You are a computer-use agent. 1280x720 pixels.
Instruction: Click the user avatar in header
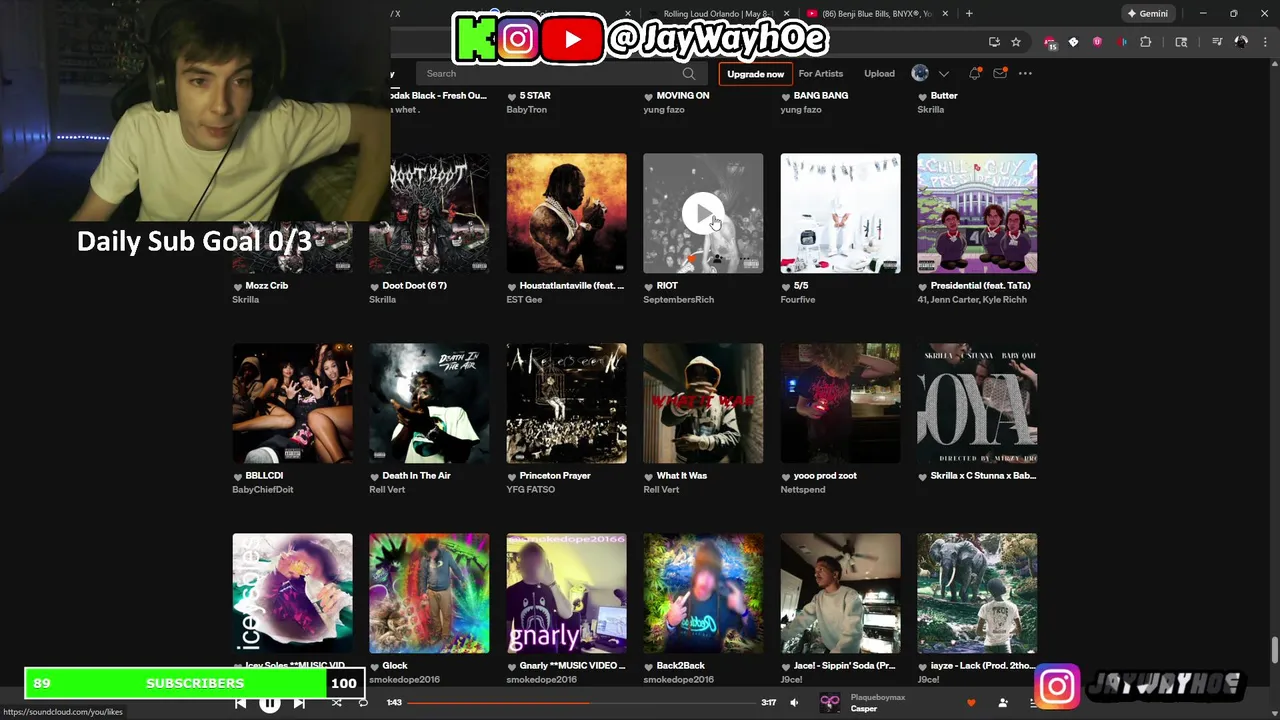coord(920,73)
